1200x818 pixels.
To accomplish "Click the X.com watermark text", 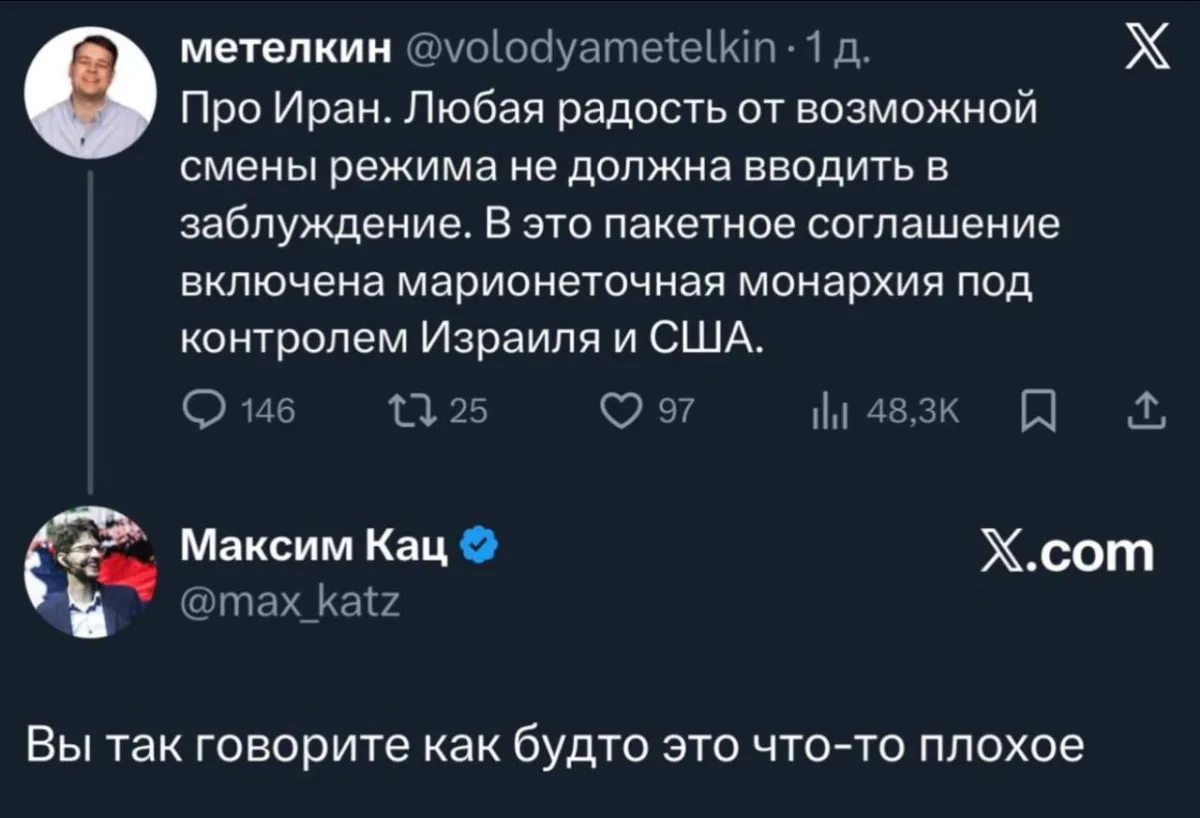I will (x=1067, y=552).
